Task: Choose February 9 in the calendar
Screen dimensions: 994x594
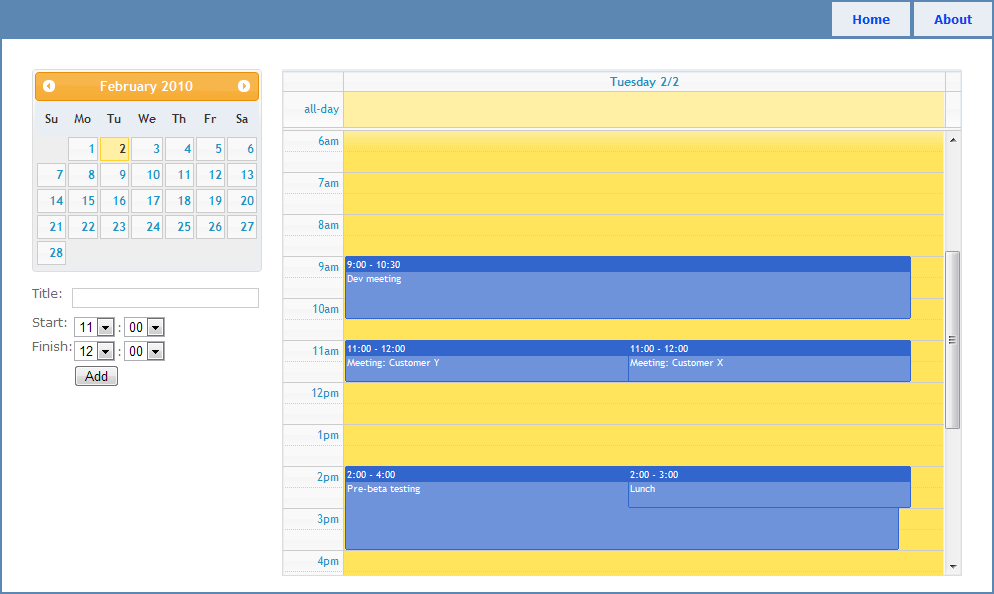Action: 114,175
